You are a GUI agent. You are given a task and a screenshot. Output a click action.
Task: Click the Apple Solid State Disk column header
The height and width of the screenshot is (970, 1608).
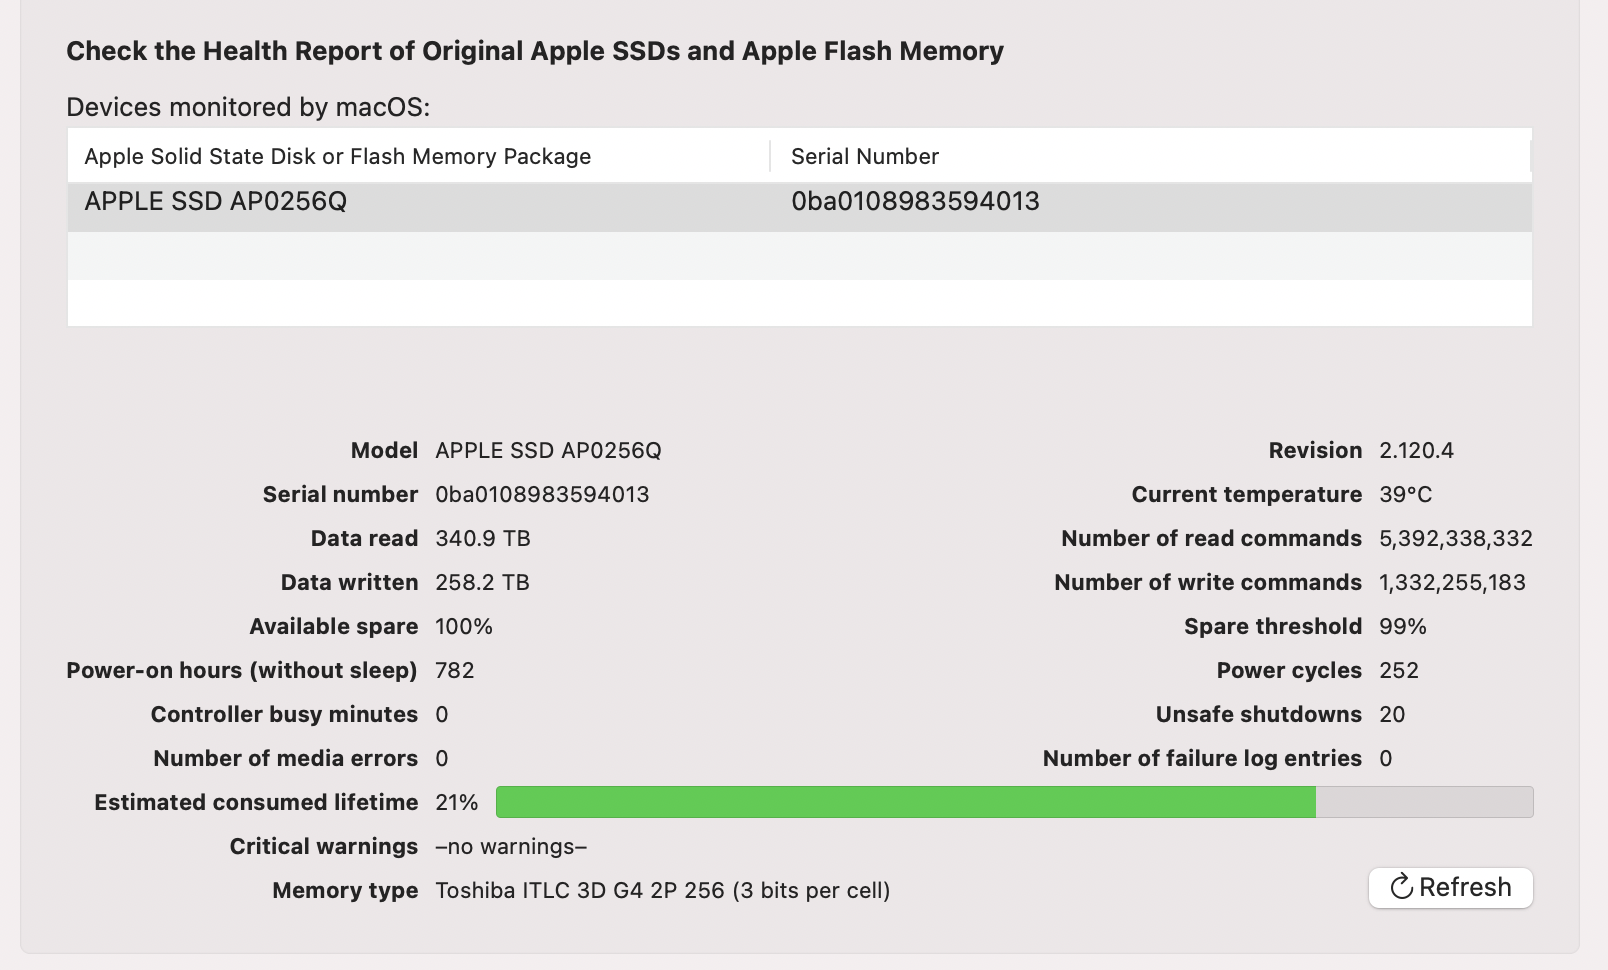(338, 157)
